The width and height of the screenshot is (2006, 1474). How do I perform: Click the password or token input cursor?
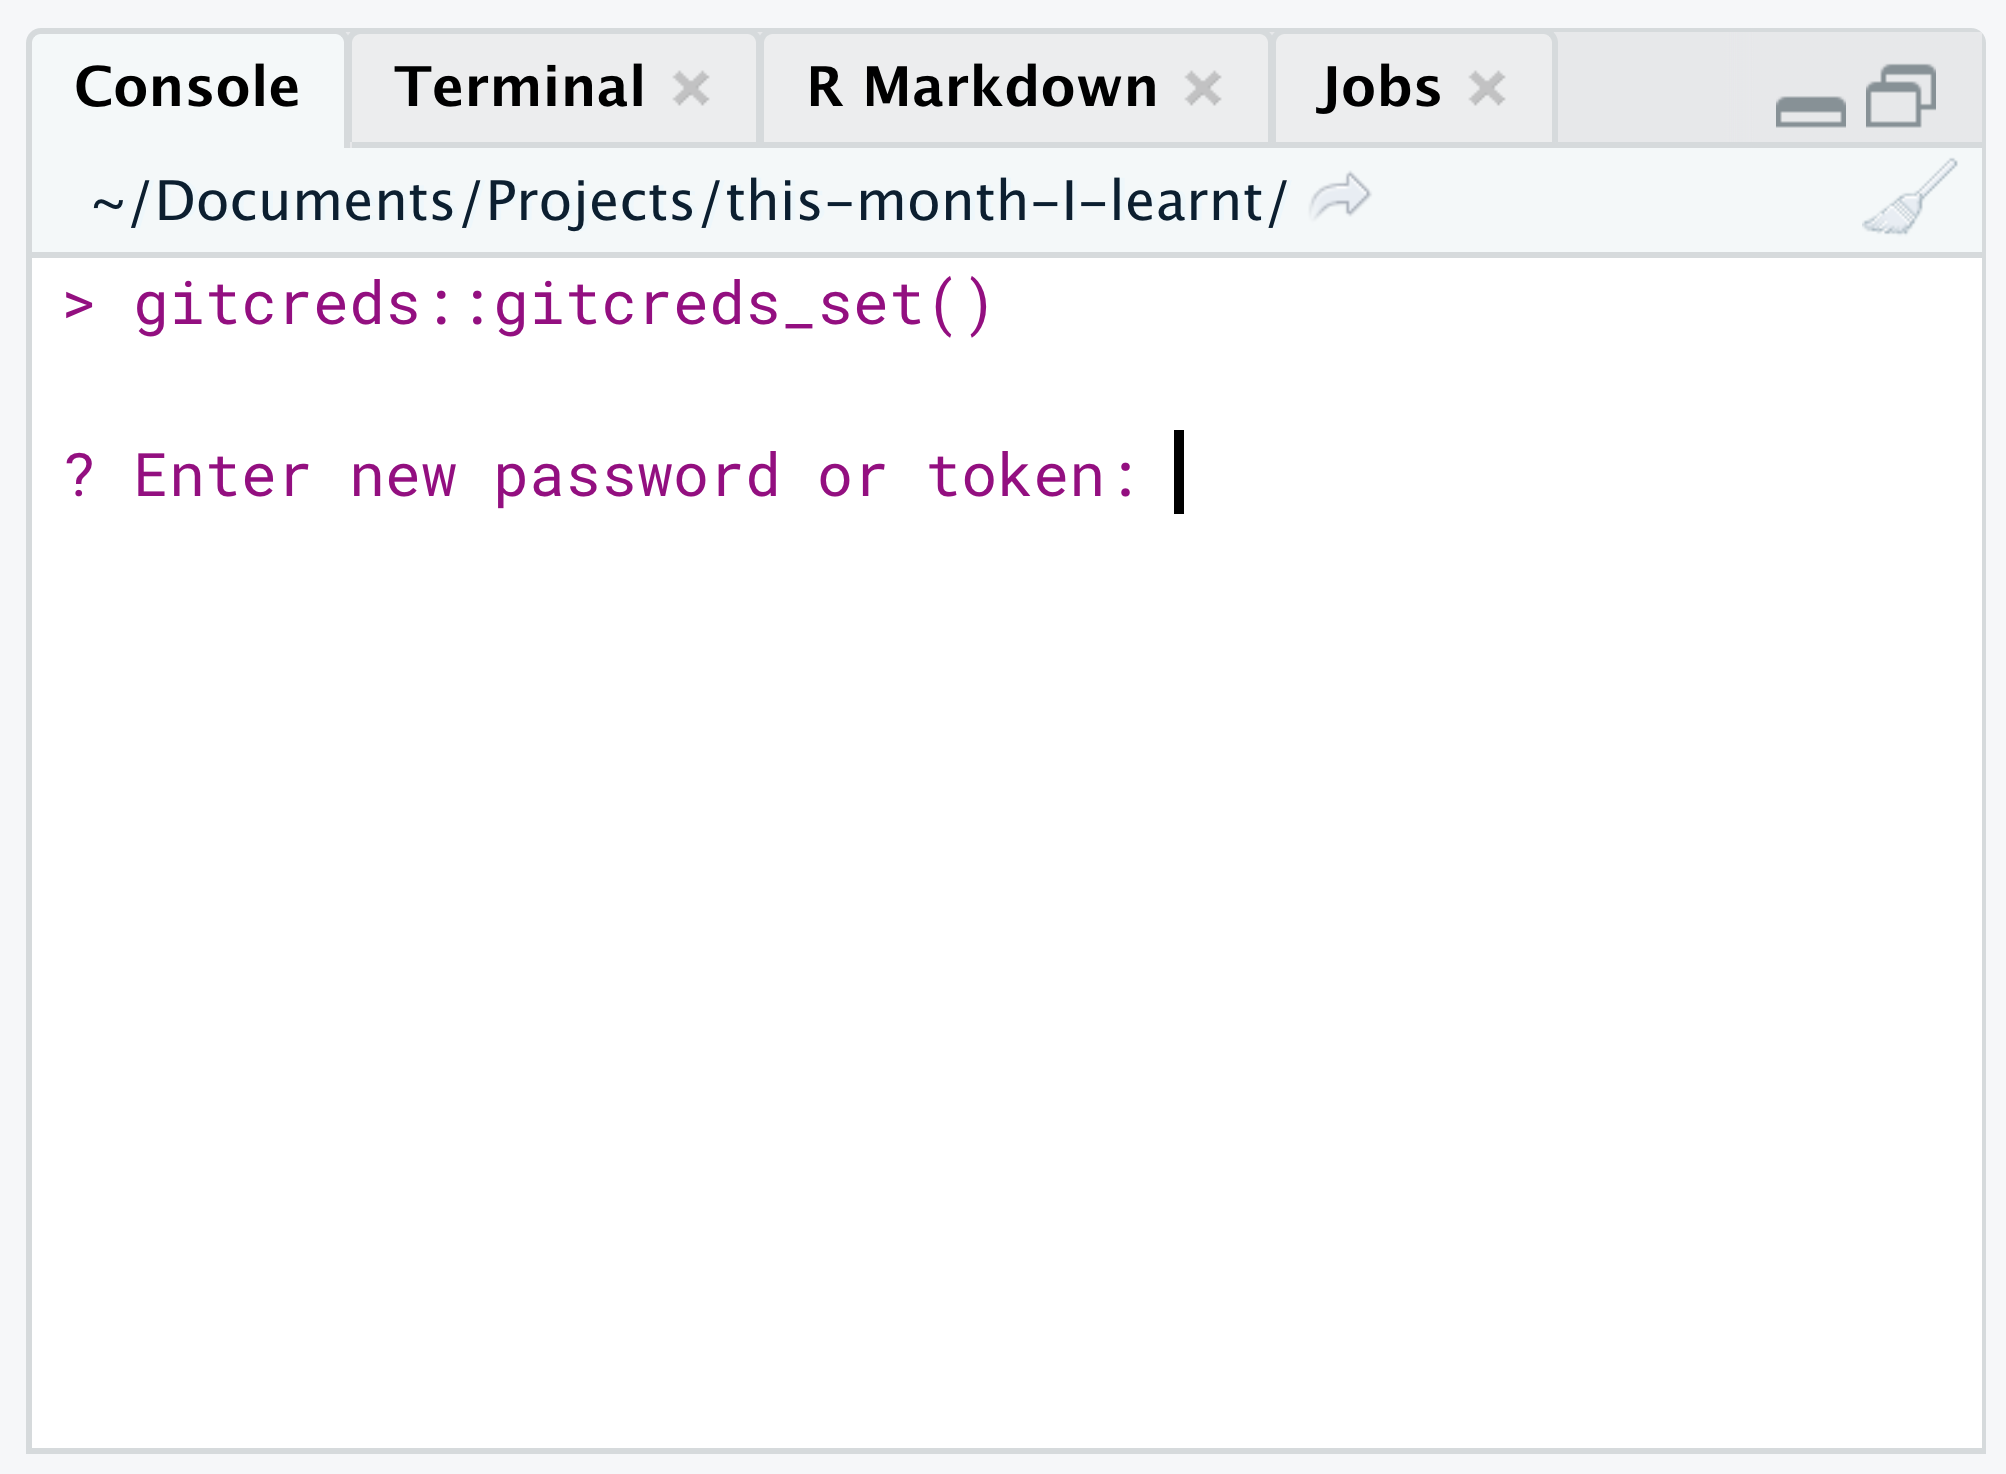pyautogui.click(x=1179, y=472)
